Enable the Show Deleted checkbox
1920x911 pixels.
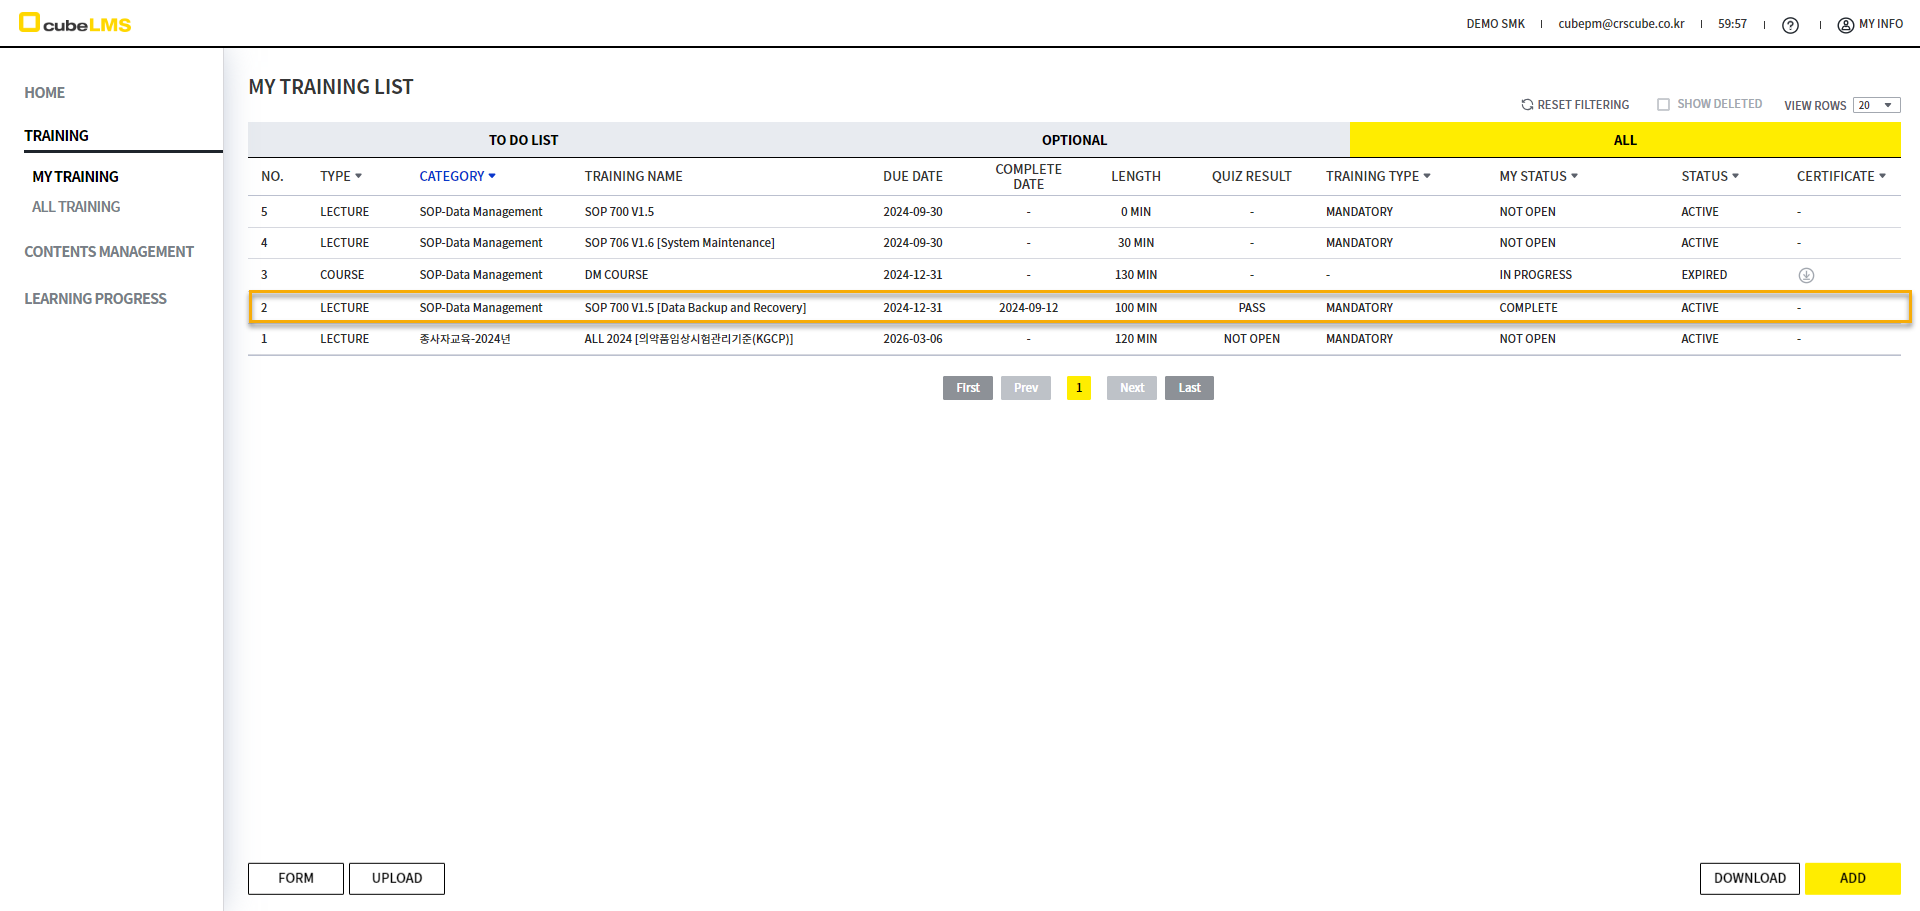[1663, 105]
